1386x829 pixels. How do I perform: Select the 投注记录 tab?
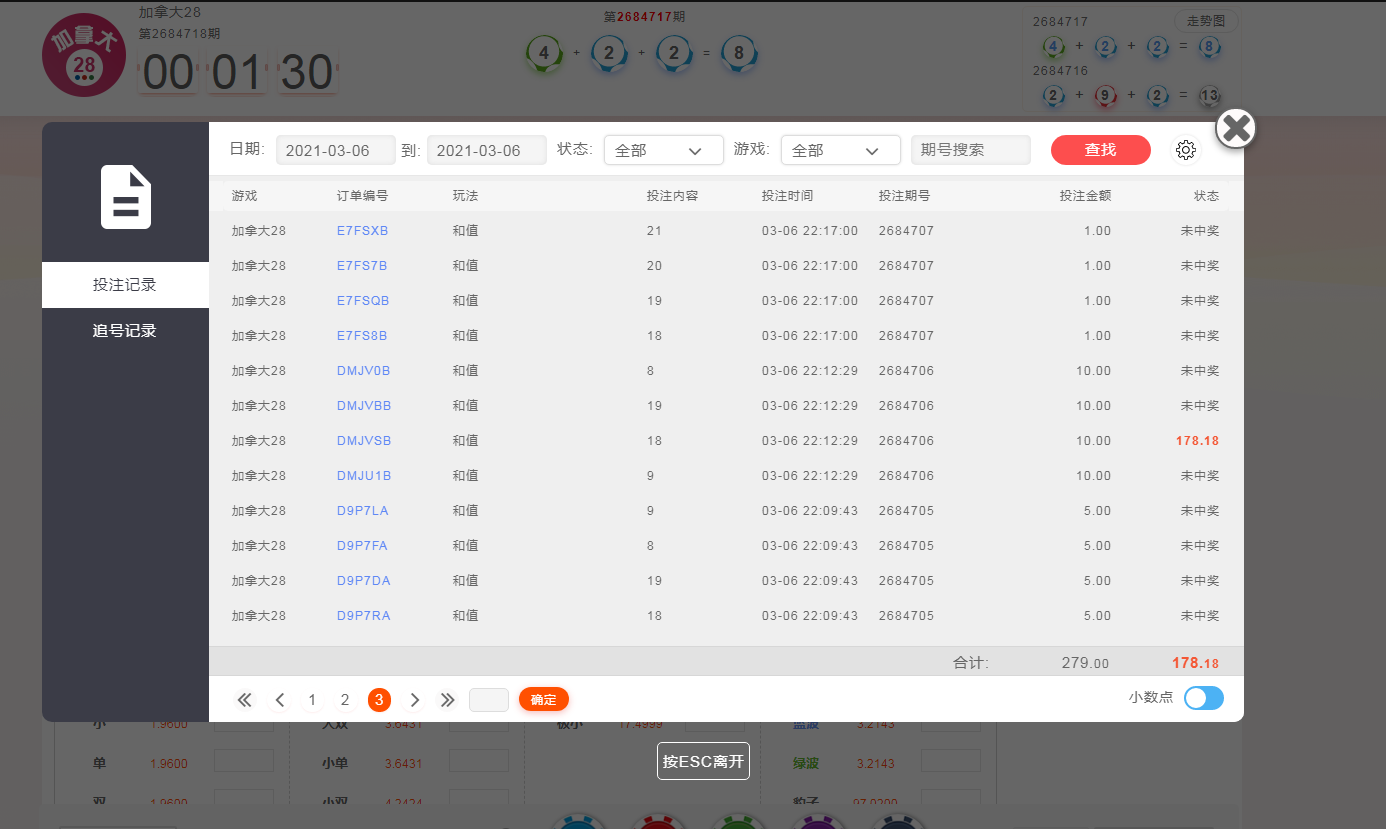125,285
